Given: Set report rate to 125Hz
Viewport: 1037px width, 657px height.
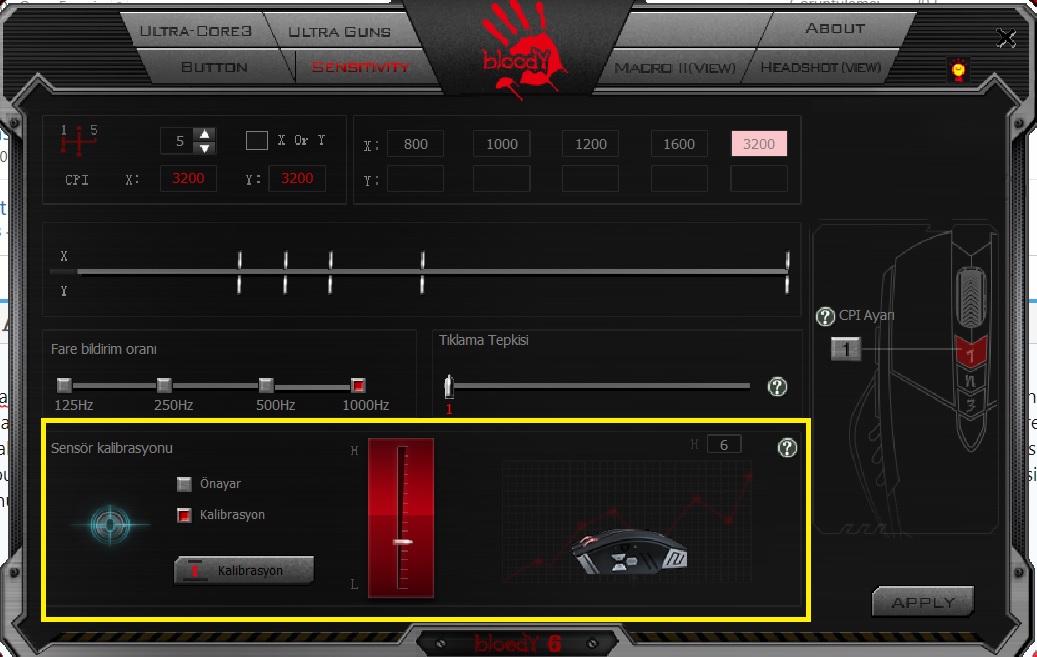Looking at the screenshot, I should click(64, 385).
